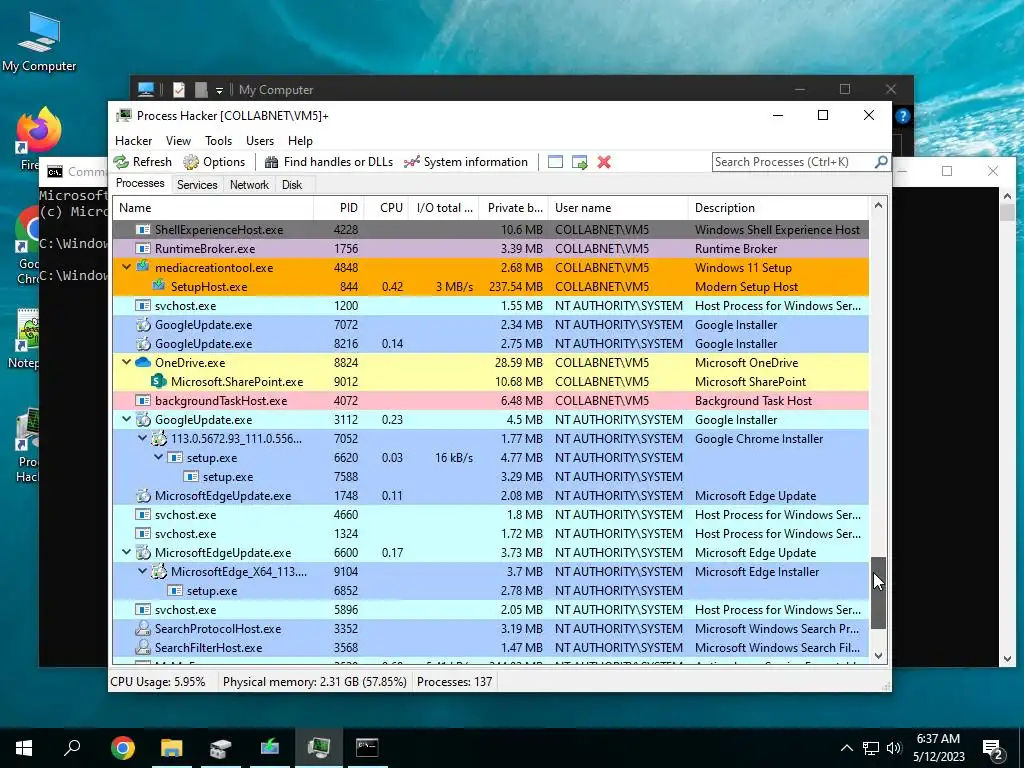The image size is (1024, 768).
Task: Select the mediacreationtool.exe process icon
Action: pyautogui.click(x=143, y=266)
